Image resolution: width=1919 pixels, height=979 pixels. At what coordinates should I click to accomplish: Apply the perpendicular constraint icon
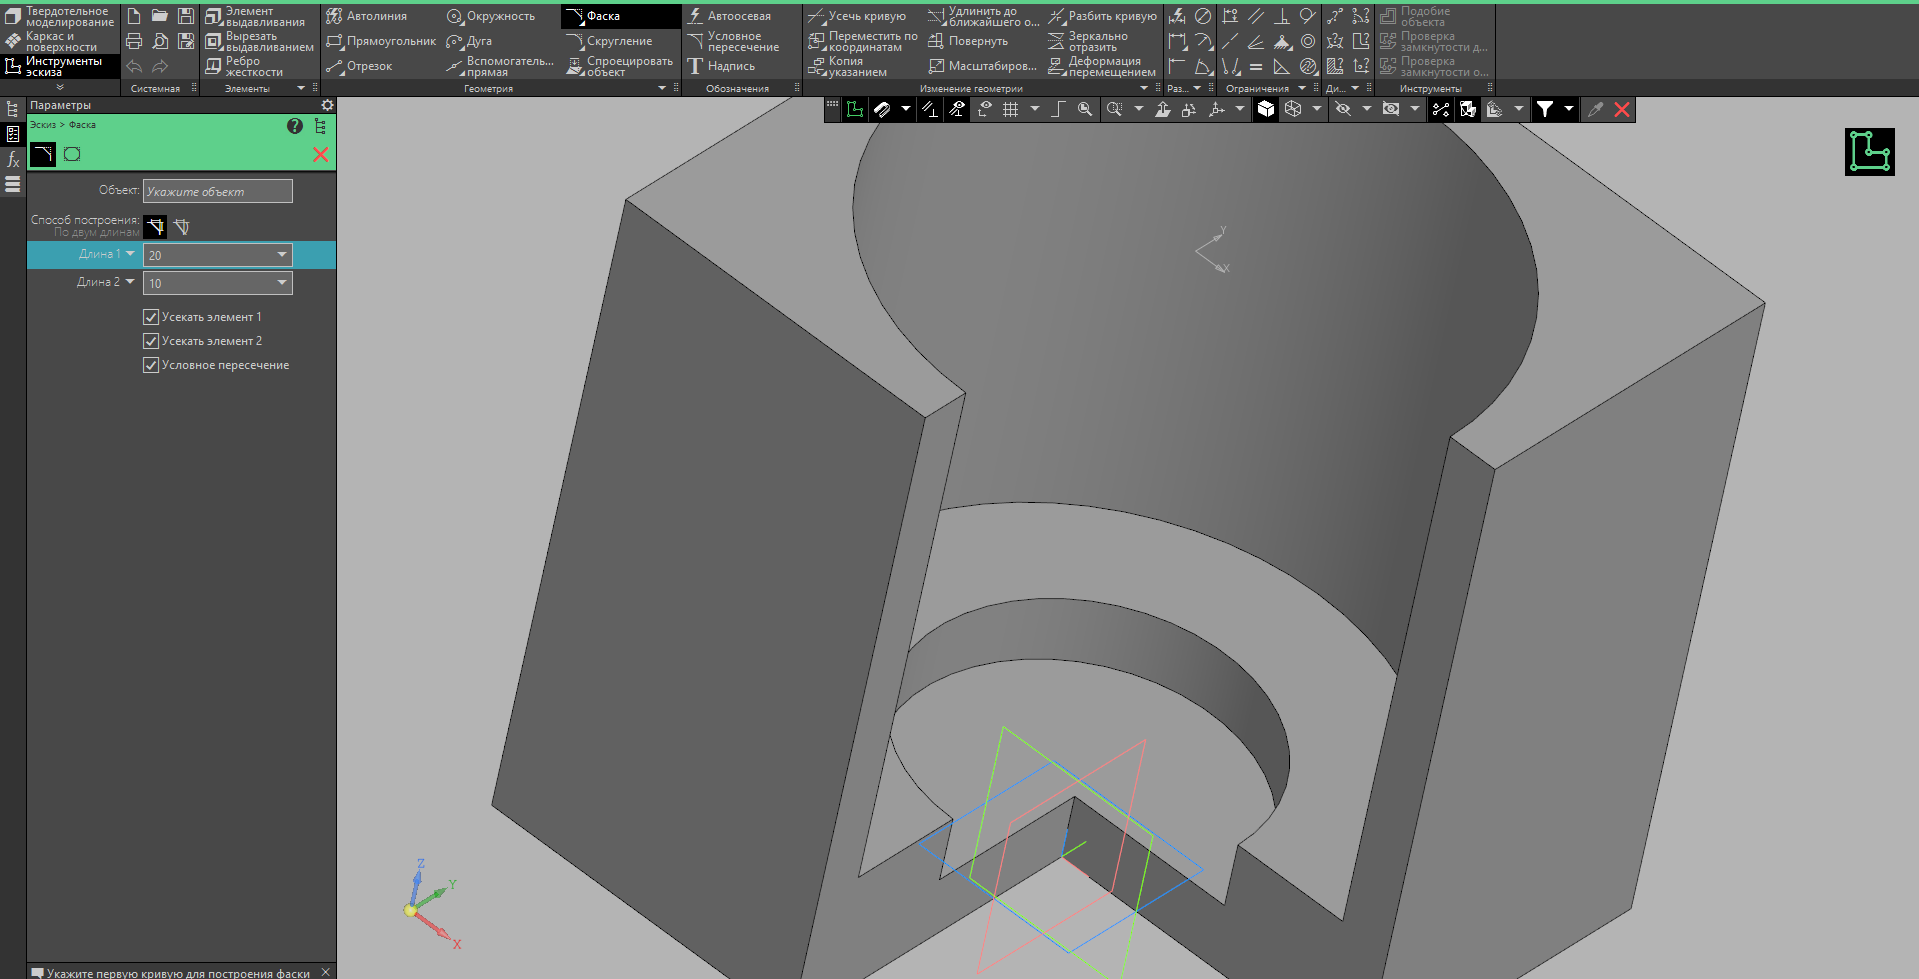coord(1282,16)
